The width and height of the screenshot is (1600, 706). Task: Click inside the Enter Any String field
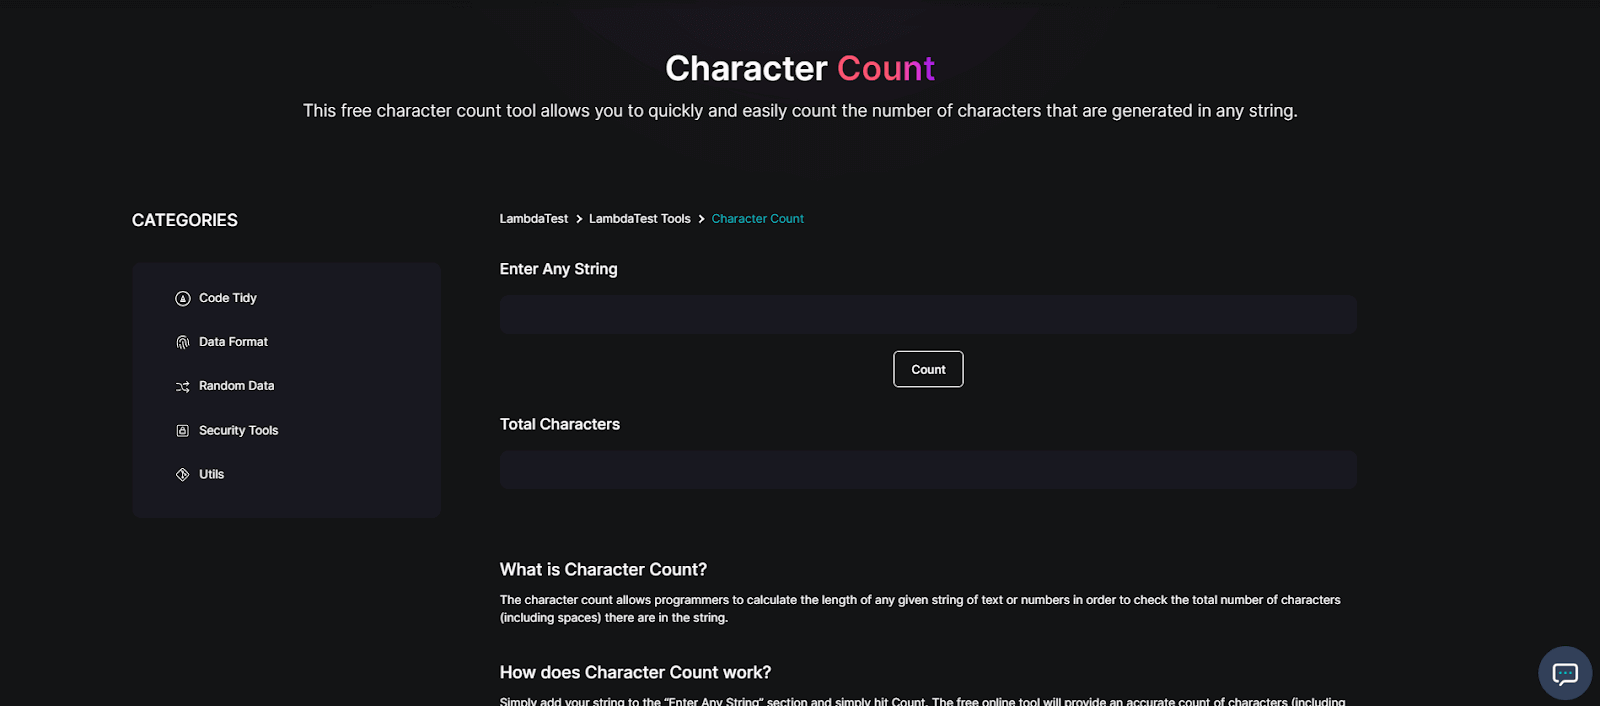pos(927,314)
